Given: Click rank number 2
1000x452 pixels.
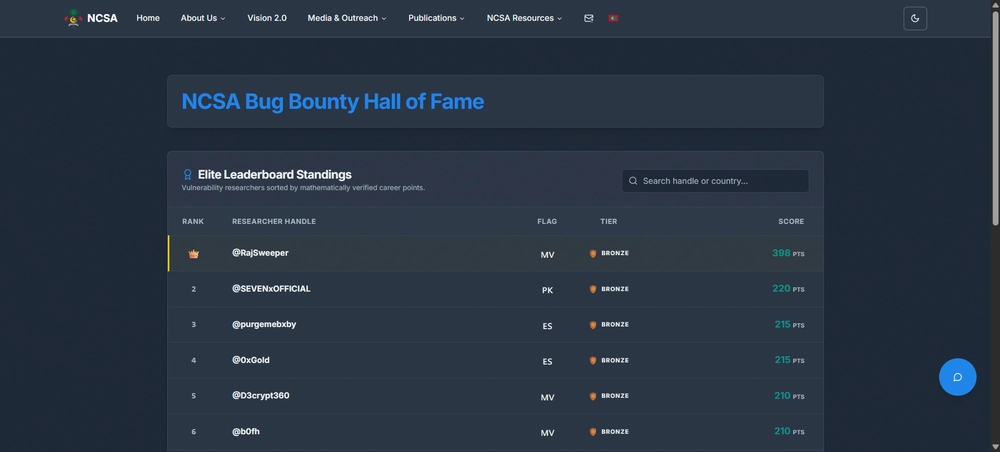Looking at the screenshot, I should tap(194, 289).
